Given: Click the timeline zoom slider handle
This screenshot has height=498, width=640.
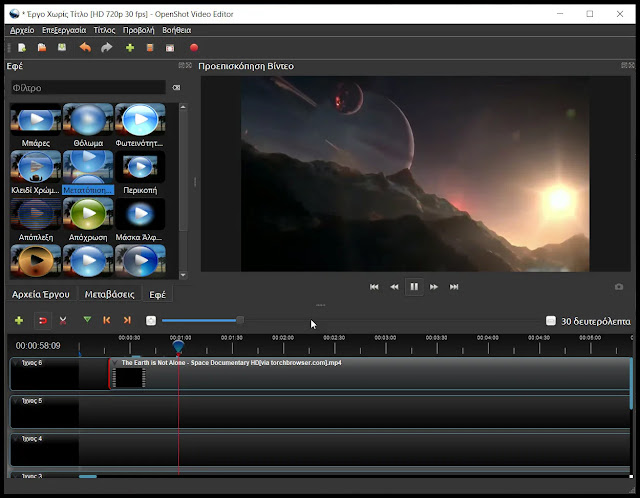Looking at the screenshot, I should click(240, 320).
